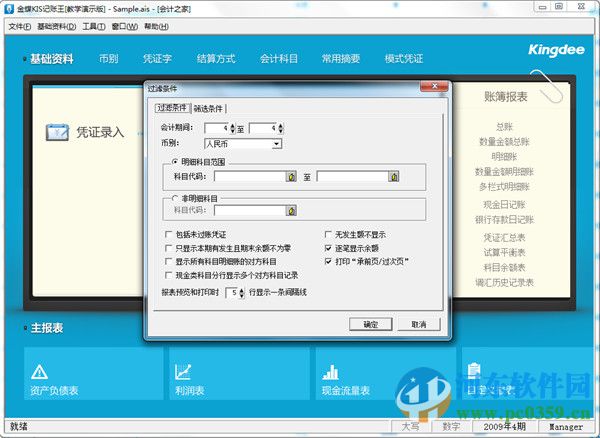Open the 帮助(H) menu
This screenshot has height=438, width=600.
click(x=156, y=26)
